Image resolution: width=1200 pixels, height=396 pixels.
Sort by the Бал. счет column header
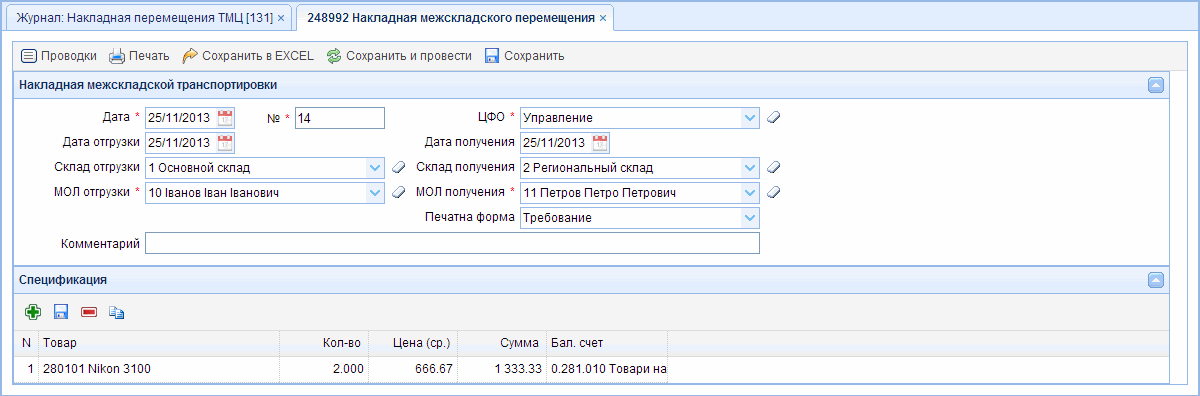click(607, 343)
